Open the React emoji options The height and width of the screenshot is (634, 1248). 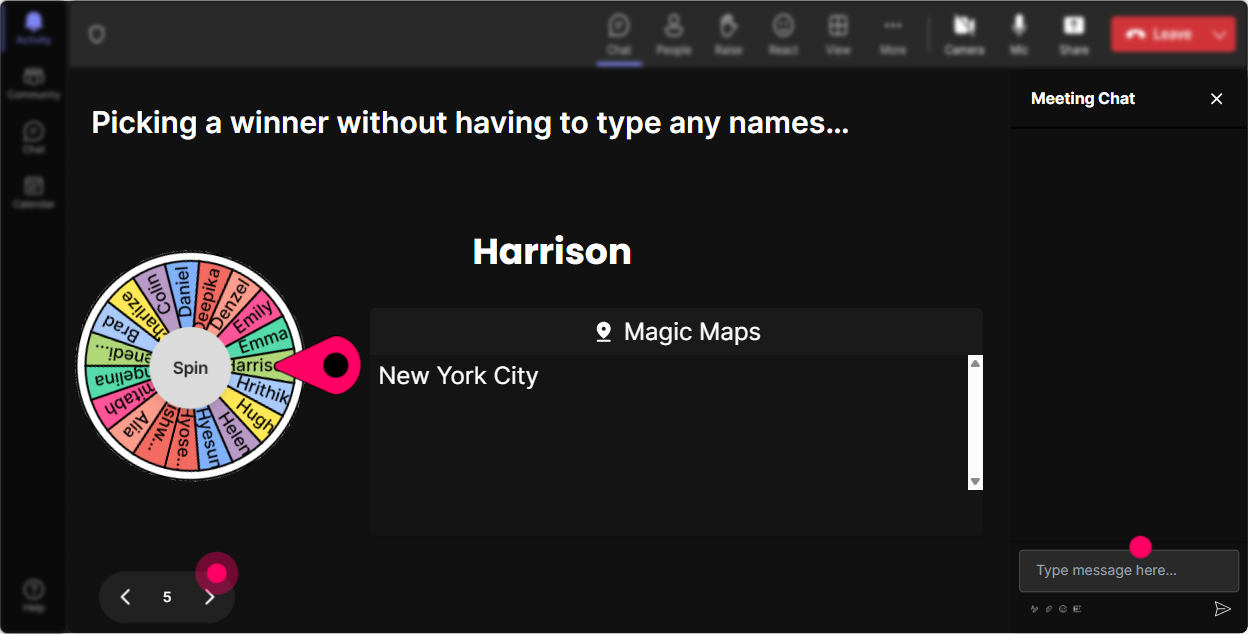pos(783,34)
